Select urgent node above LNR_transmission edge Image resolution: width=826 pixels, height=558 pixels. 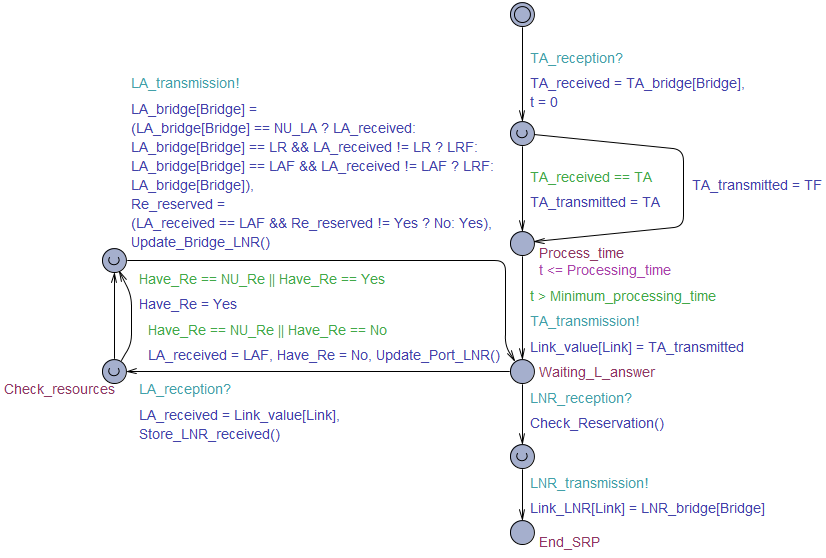coord(522,456)
